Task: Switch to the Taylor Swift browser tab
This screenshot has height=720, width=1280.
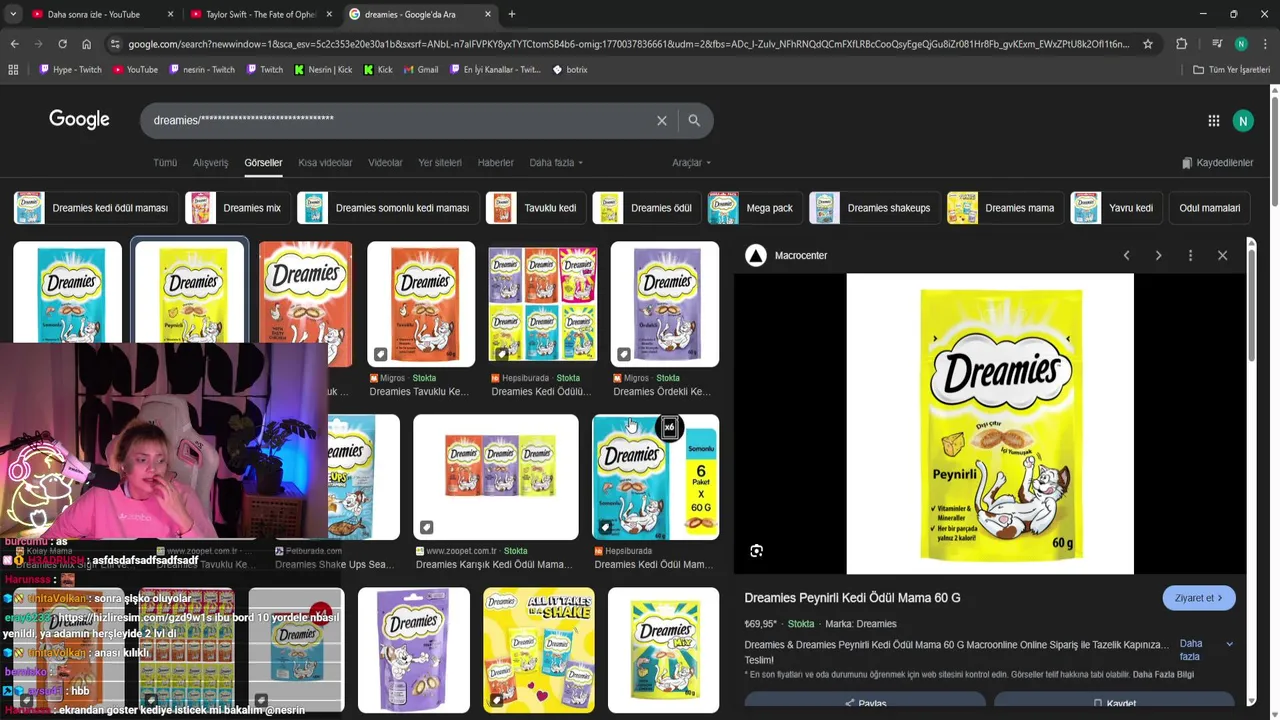Action: pos(259,14)
